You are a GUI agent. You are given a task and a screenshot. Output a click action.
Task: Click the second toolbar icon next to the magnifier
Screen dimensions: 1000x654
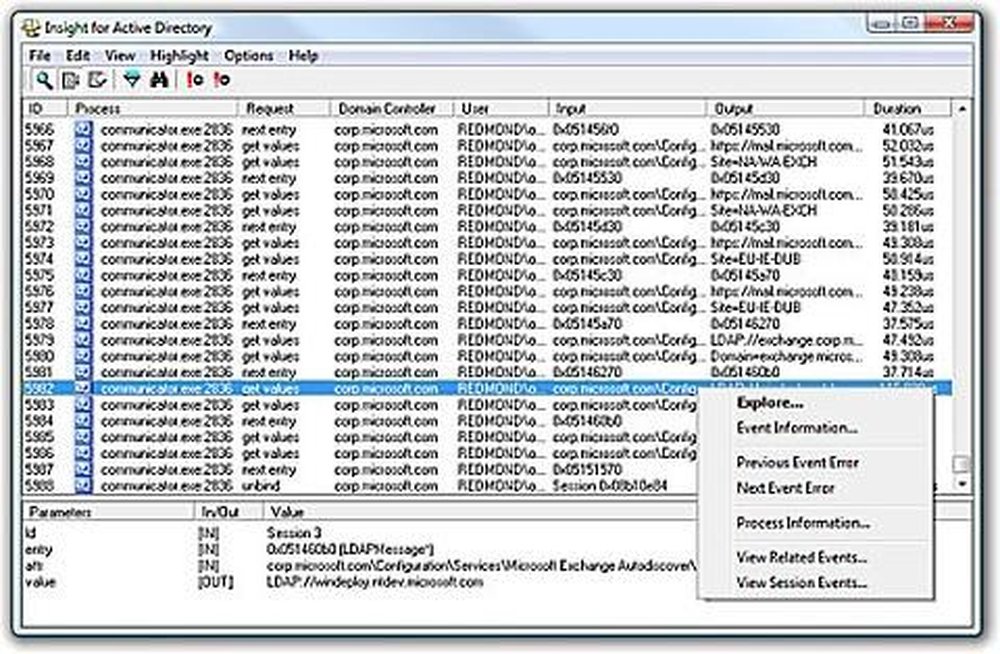tap(70, 80)
